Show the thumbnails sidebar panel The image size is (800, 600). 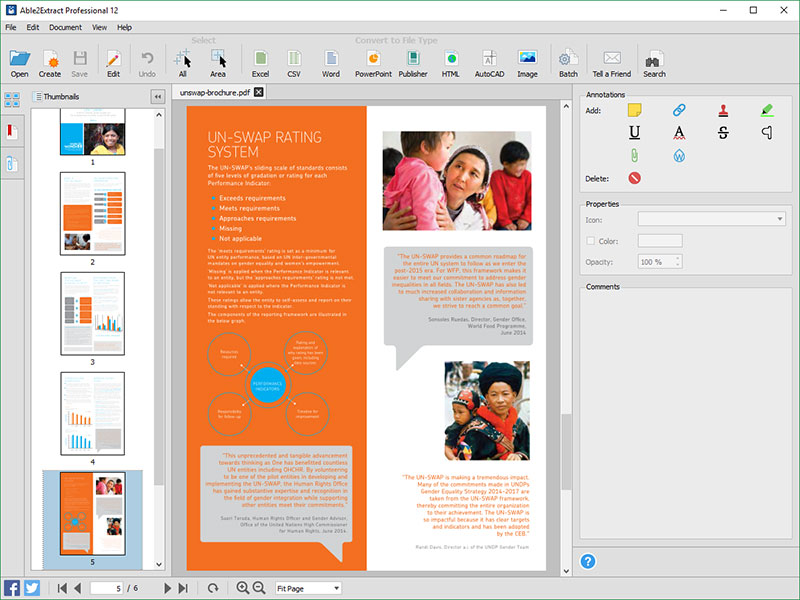point(12,99)
